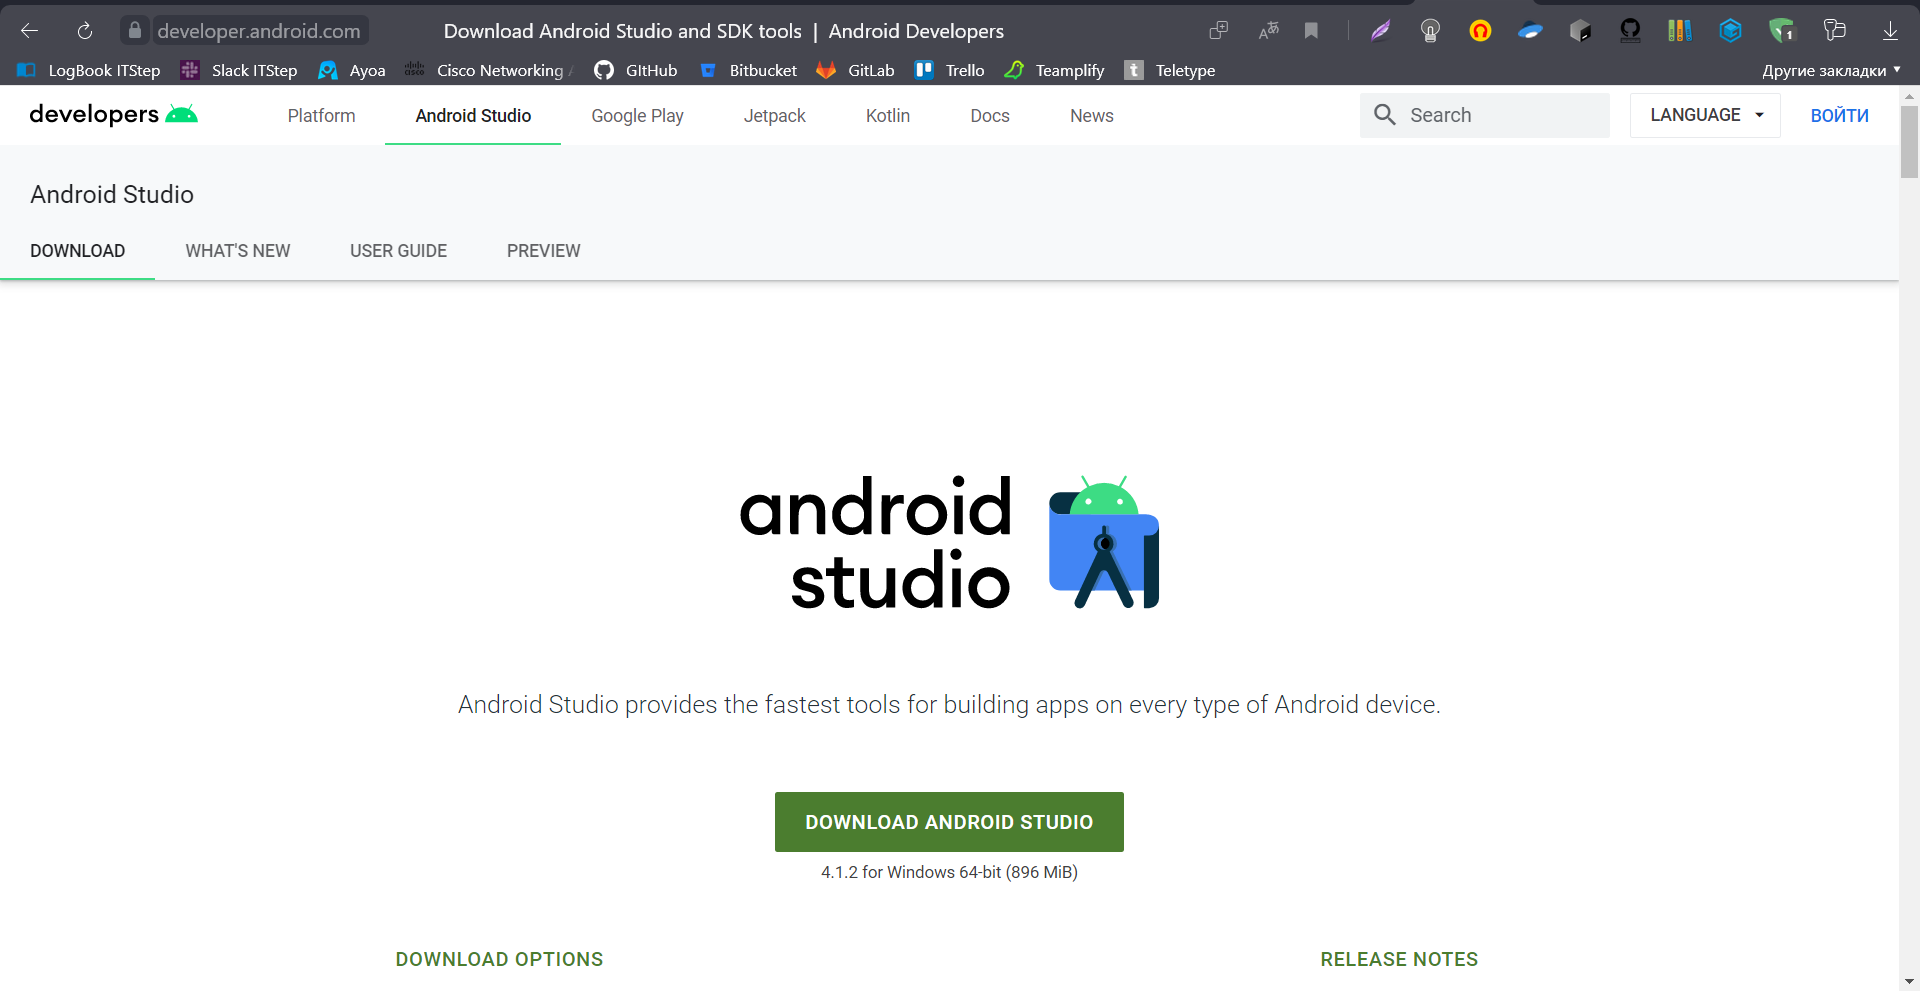Click the Android Studio compass logo image
This screenshot has width=1920, height=991.
click(x=1104, y=542)
